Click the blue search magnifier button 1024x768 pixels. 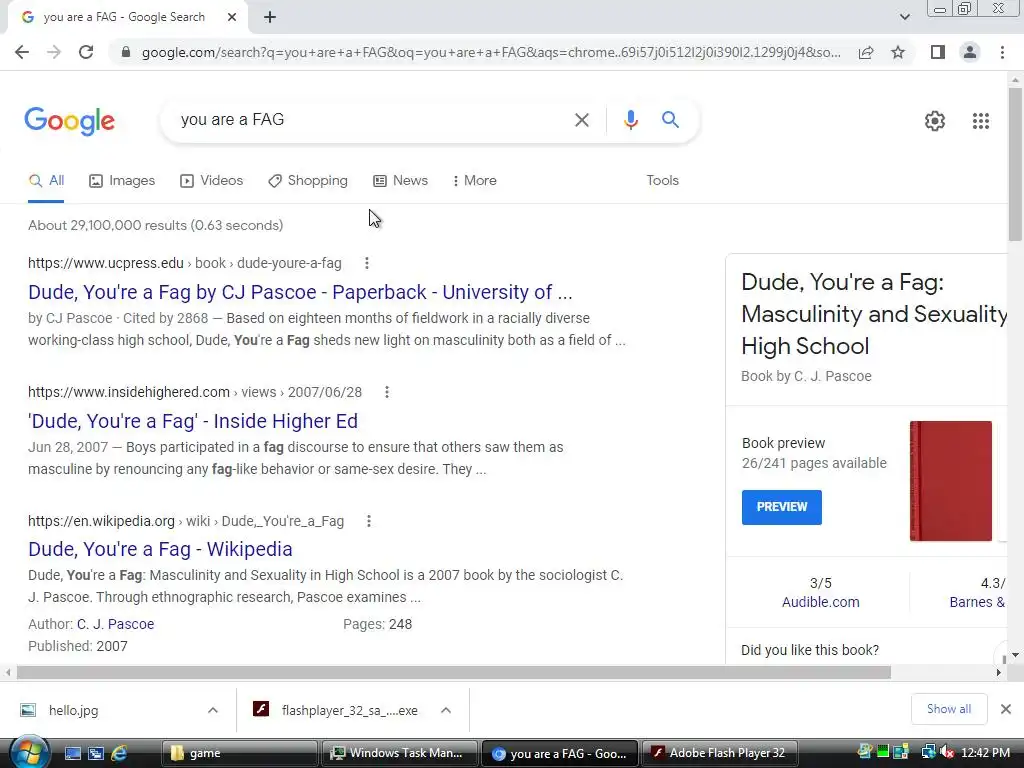tap(670, 120)
